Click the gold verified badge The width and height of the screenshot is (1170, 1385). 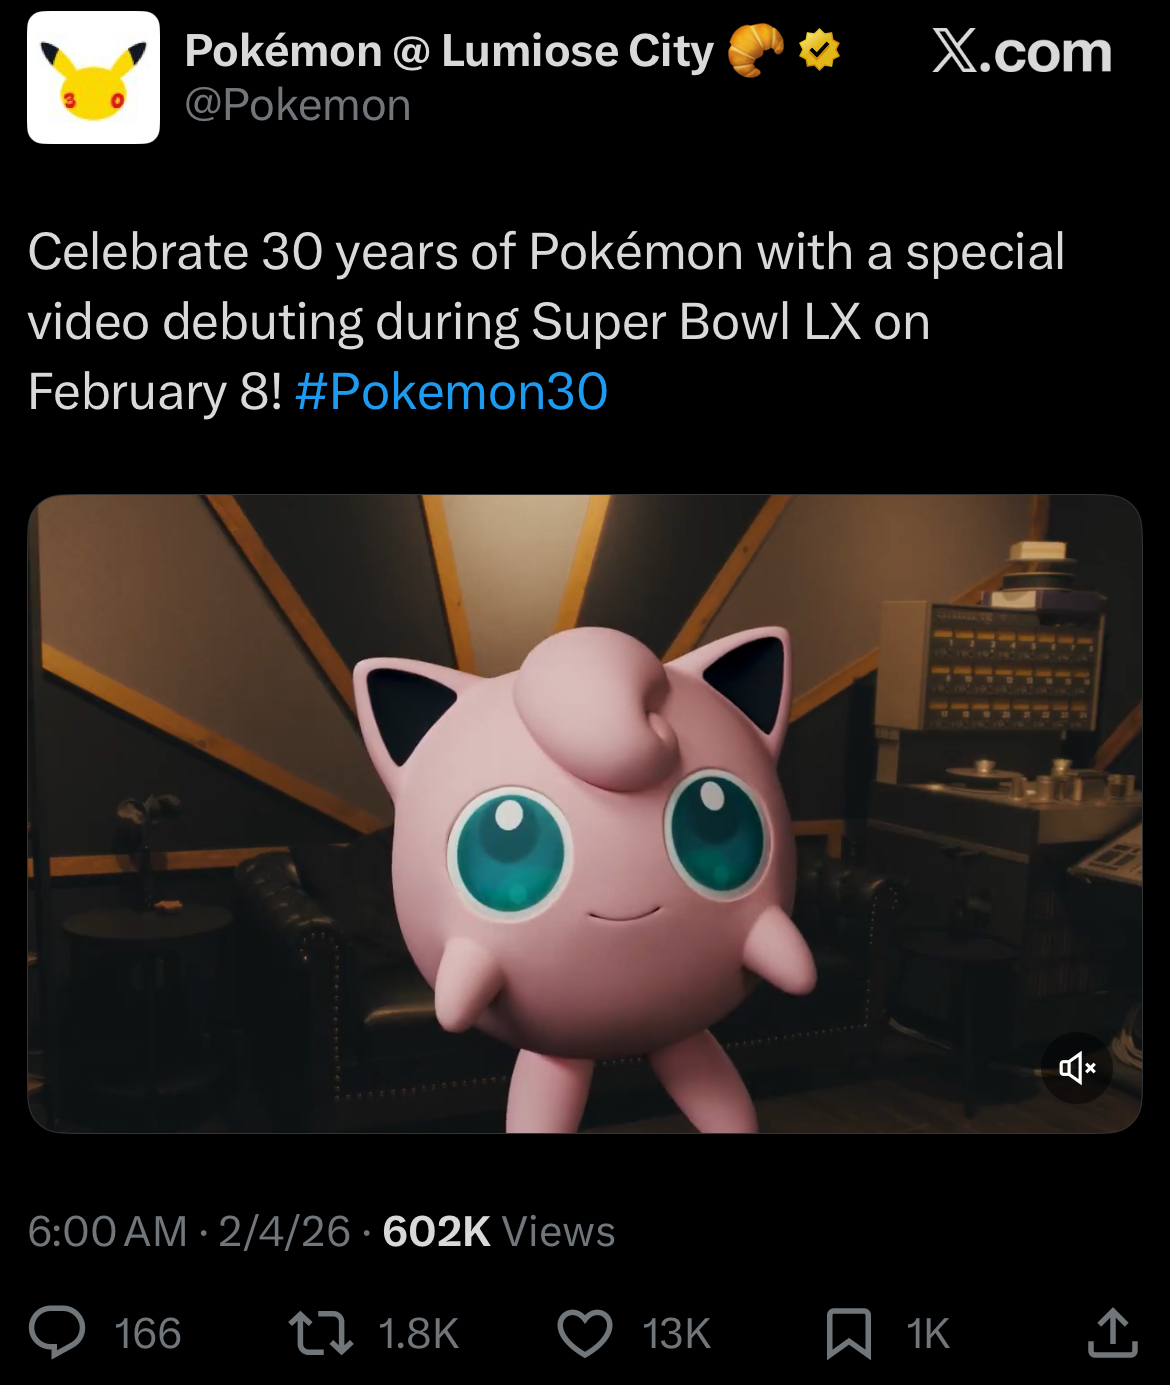pyautogui.click(x=819, y=50)
